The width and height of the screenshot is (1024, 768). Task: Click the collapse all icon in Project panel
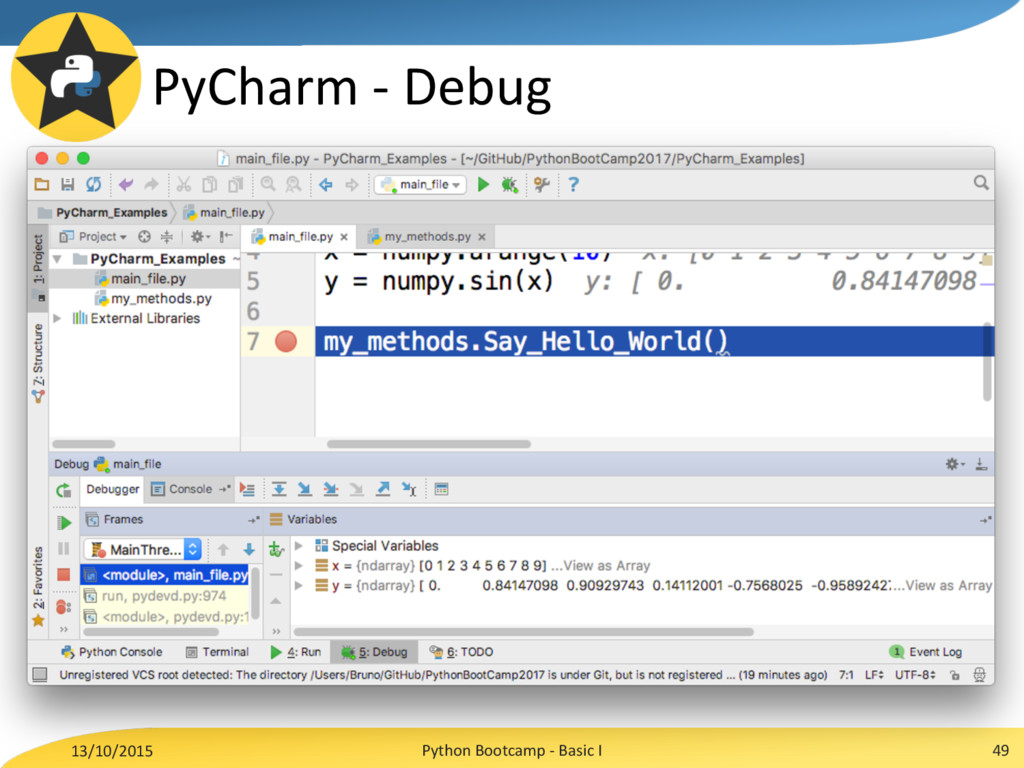(x=167, y=236)
